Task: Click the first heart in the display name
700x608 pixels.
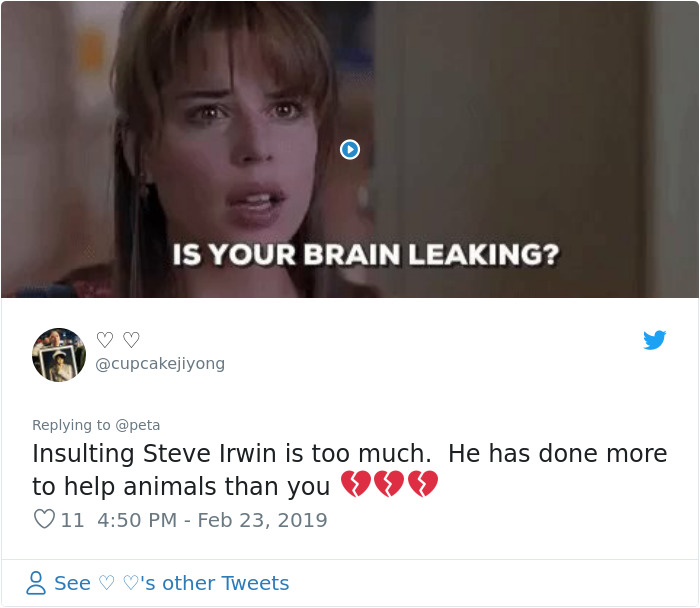Action: 105,340
